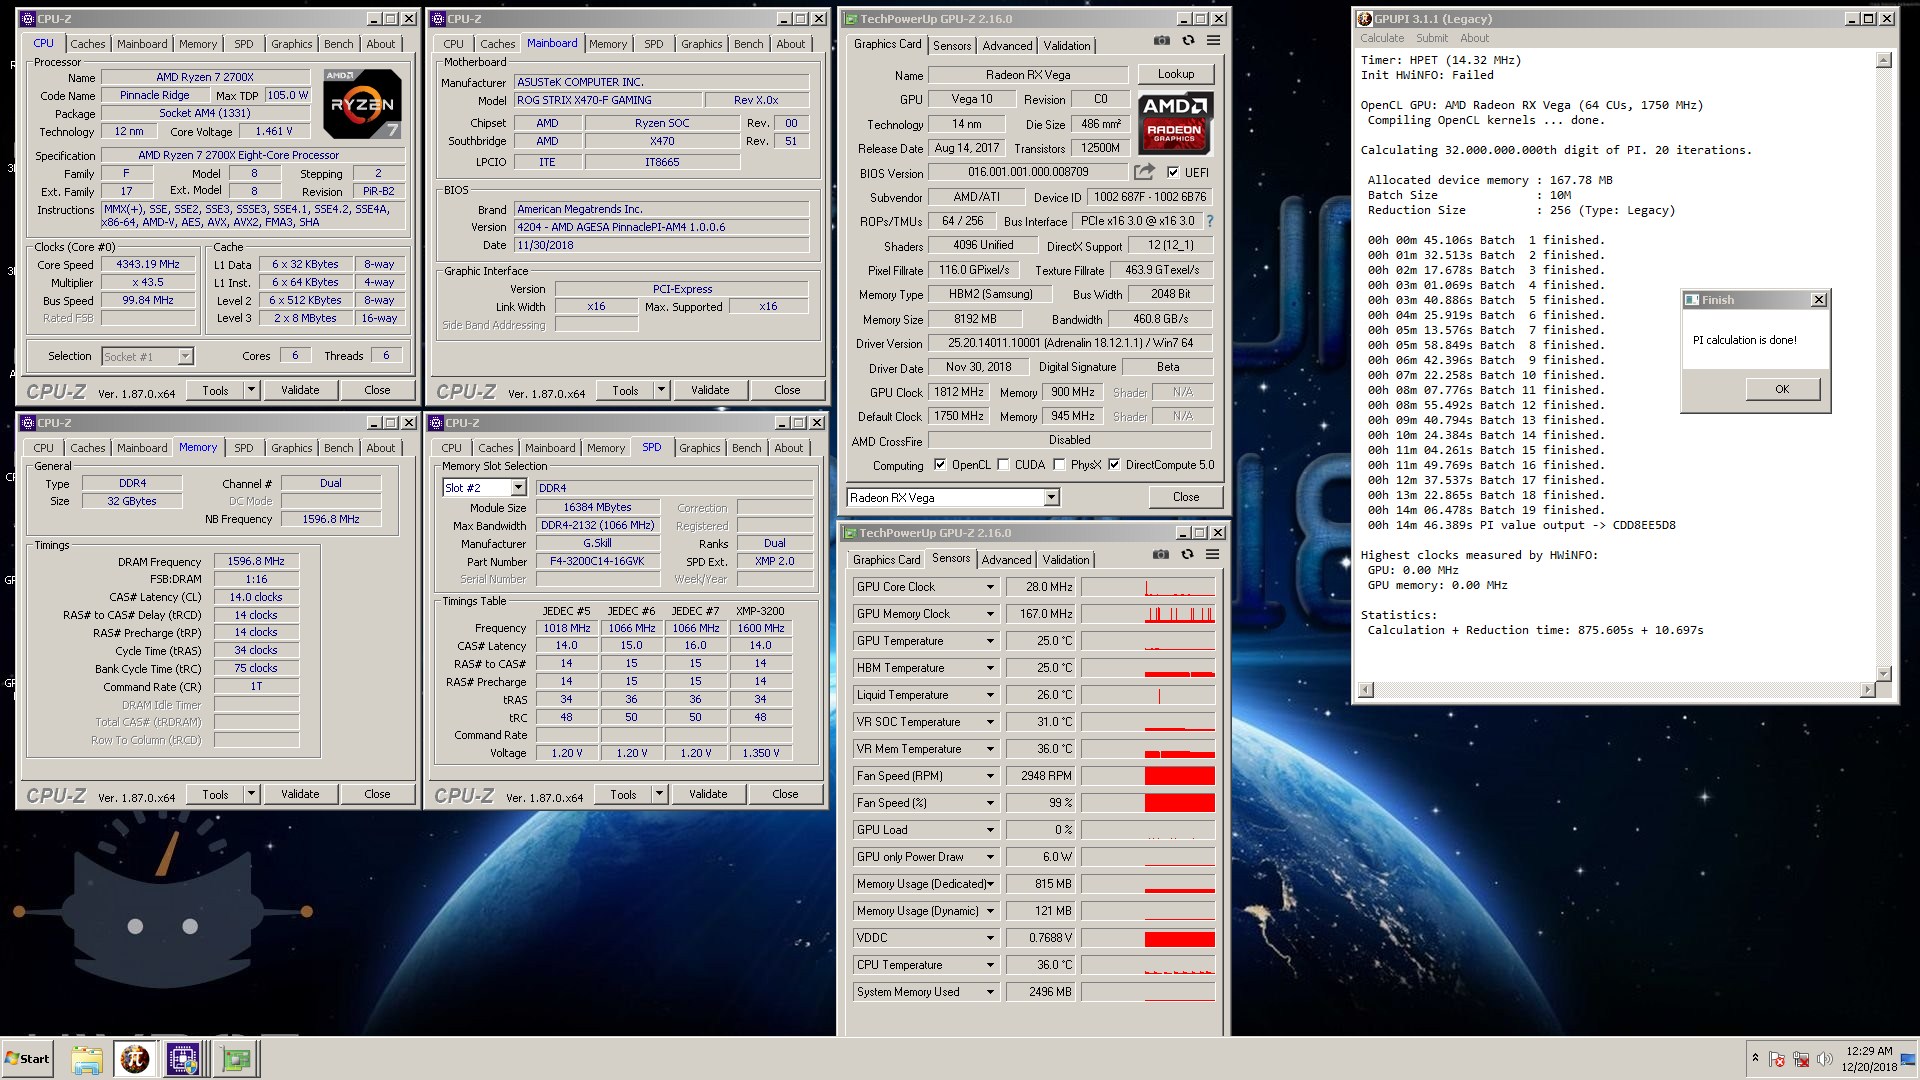Expand the GPU Core Clock sensor dropdown
Viewport: 1920px width, 1080px height.
coord(990,587)
